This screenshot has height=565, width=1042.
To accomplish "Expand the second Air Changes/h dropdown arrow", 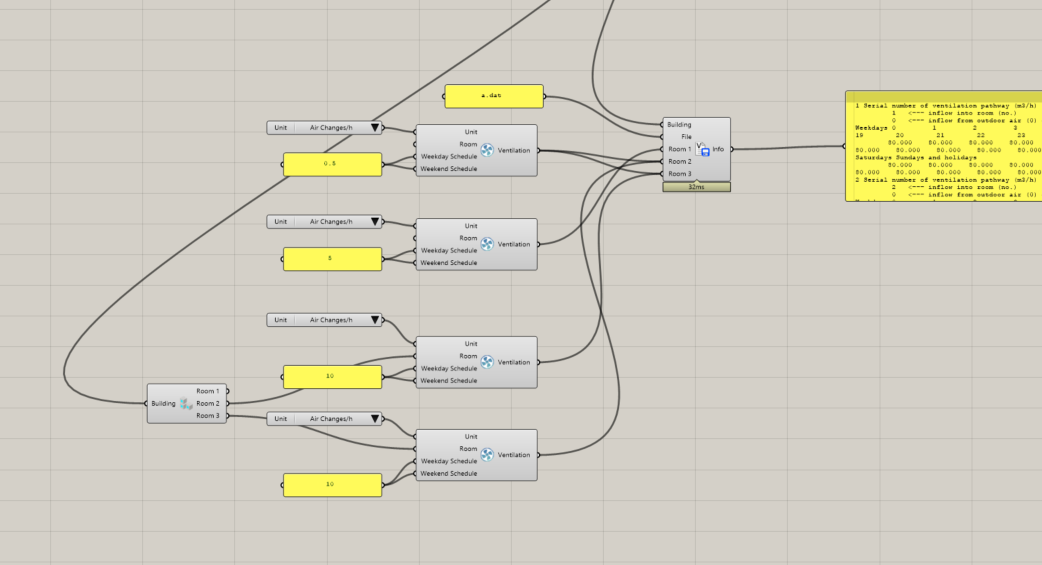I will [x=375, y=222].
